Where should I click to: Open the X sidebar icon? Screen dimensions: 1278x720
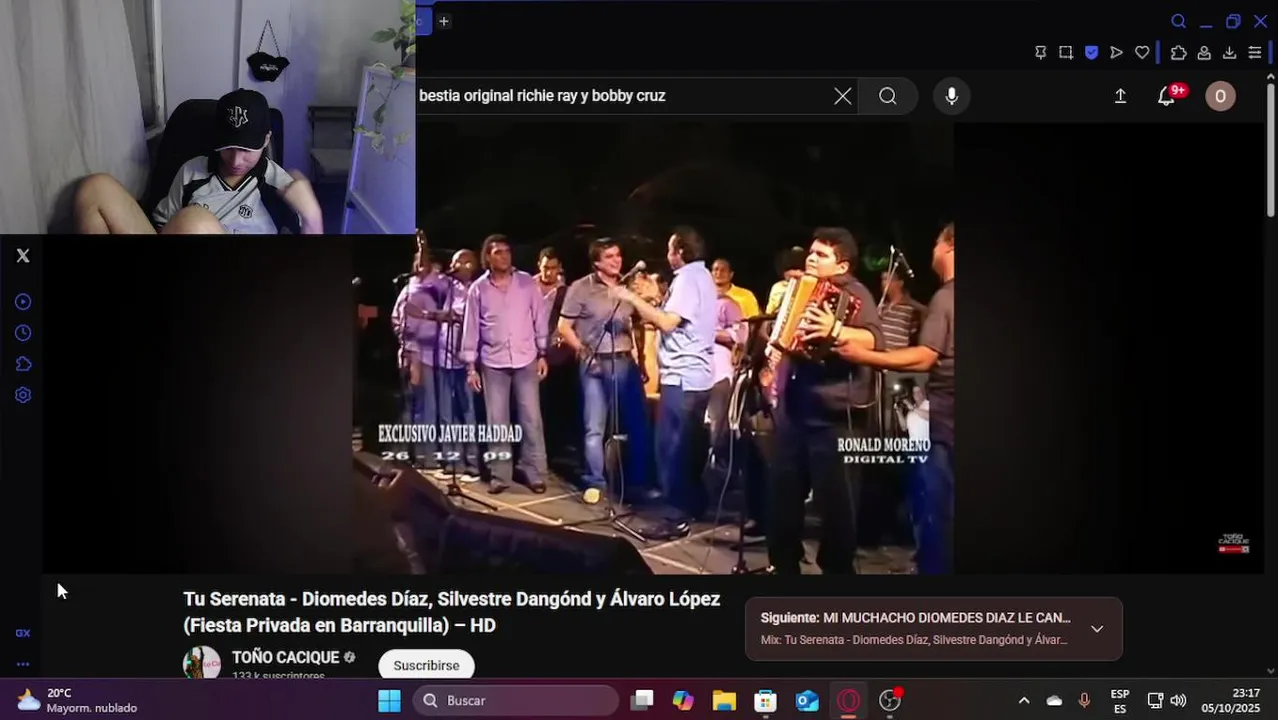tap(23, 256)
